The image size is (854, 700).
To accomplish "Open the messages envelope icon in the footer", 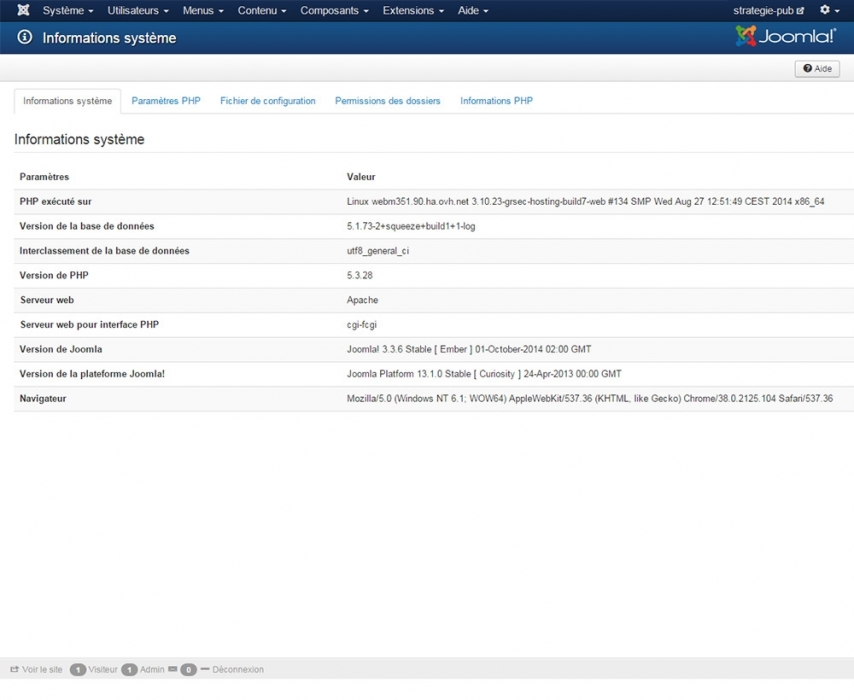I will point(173,669).
